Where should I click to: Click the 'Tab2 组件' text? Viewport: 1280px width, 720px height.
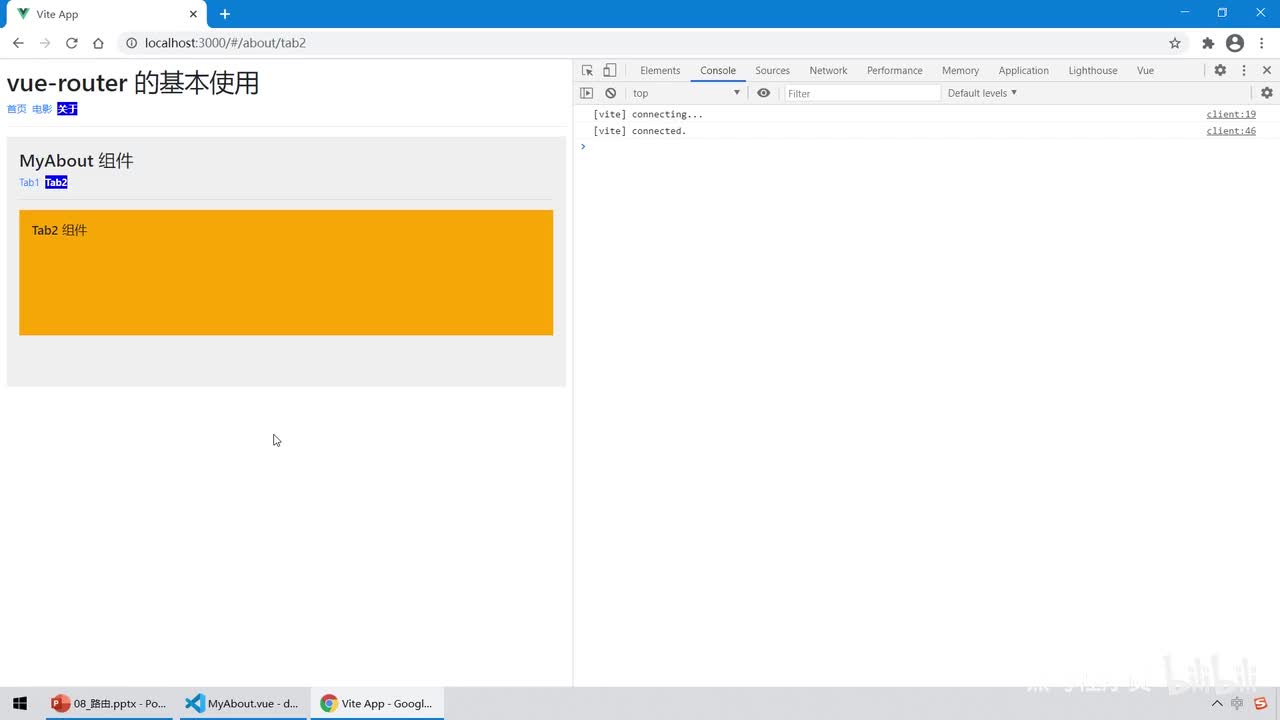tap(59, 230)
